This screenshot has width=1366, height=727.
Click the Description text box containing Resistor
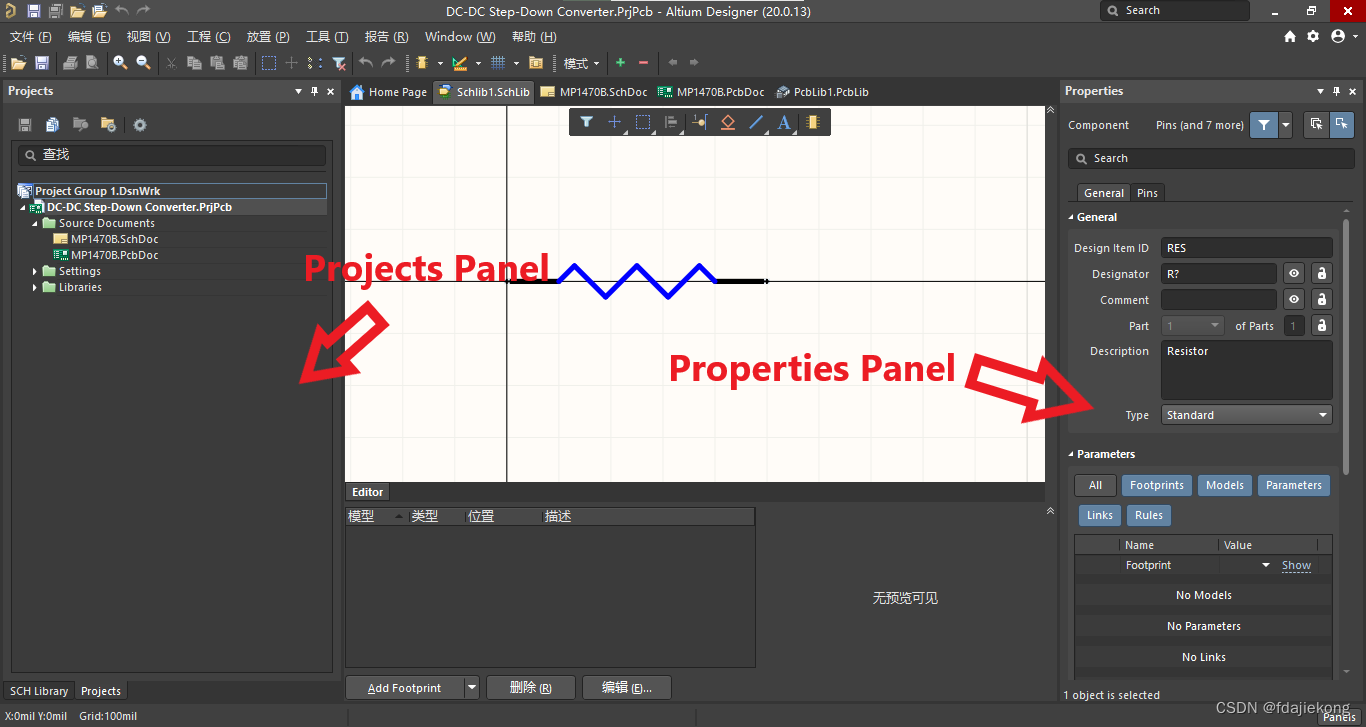point(1247,370)
